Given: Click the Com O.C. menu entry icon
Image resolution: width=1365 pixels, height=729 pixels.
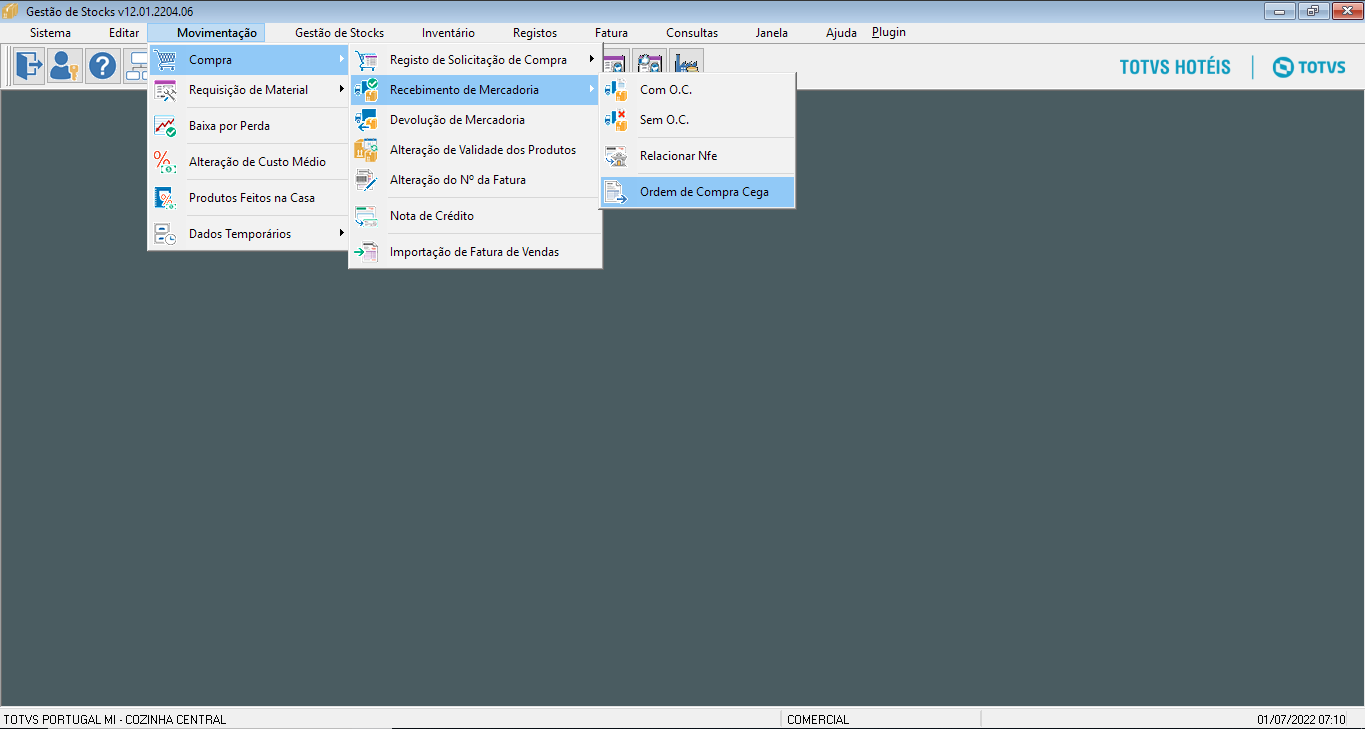Looking at the screenshot, I should coord(615,90).
